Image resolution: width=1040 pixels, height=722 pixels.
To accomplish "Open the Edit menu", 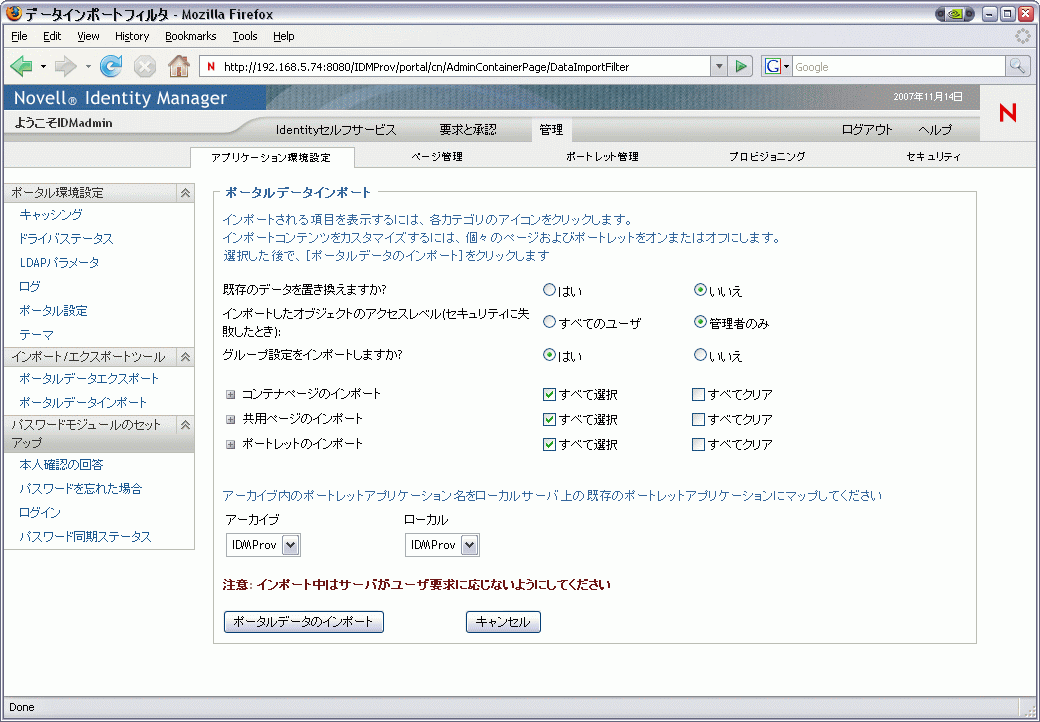I will 52,36.
